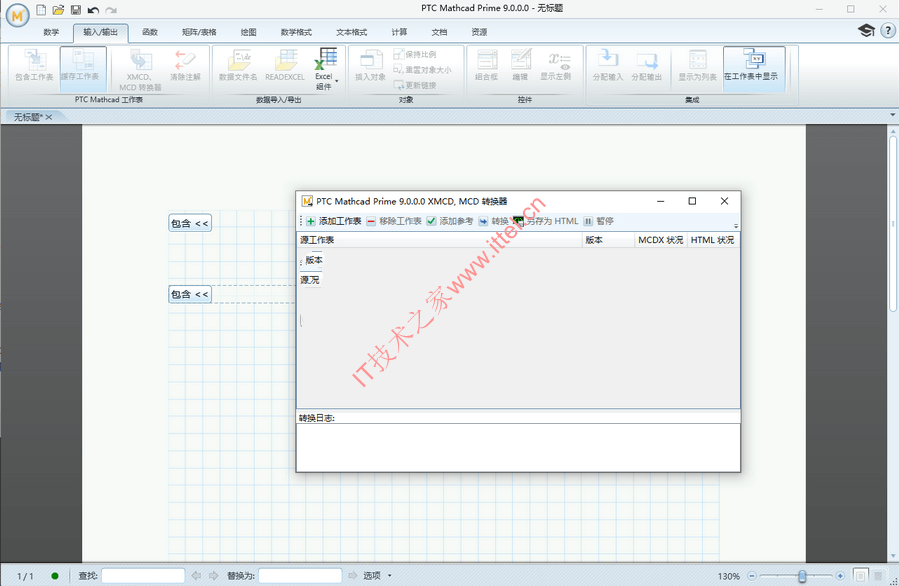Viewport: 899px width, 586px height.
Task: Click 重置对象大小 in the ribbon
Action: point(423,70)
